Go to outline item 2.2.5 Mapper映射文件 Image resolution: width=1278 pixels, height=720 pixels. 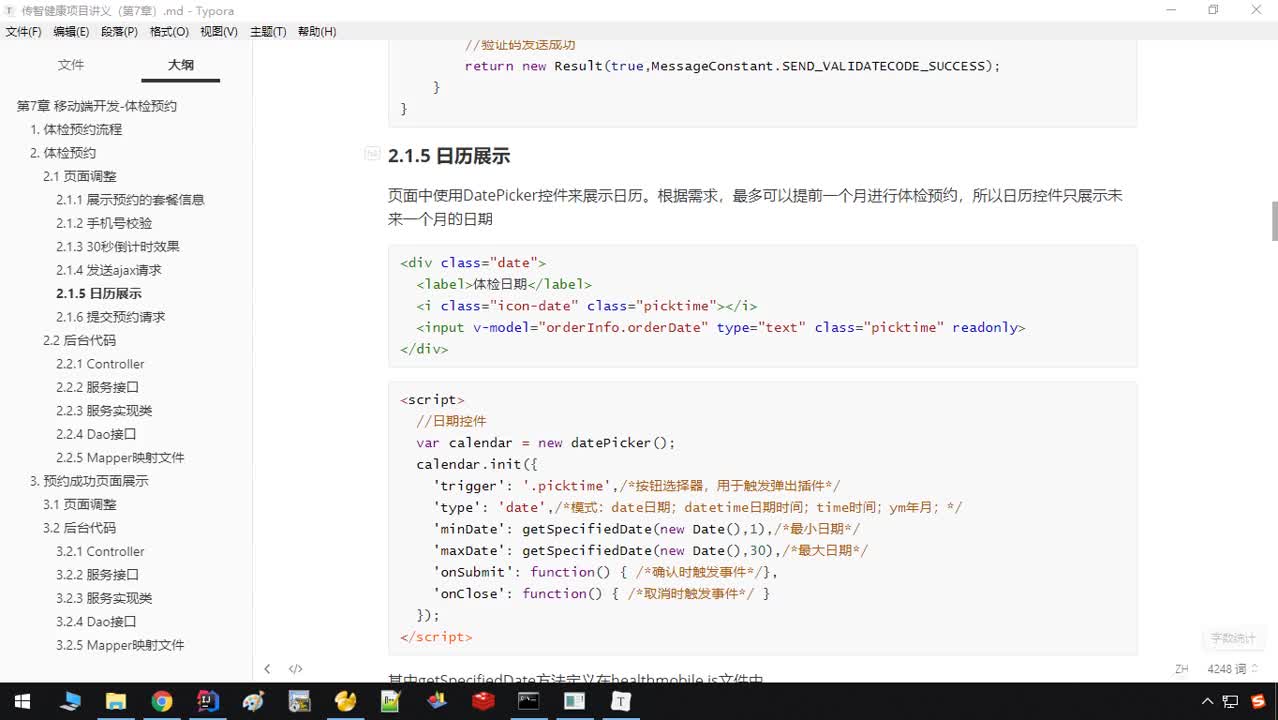point(120,458)
